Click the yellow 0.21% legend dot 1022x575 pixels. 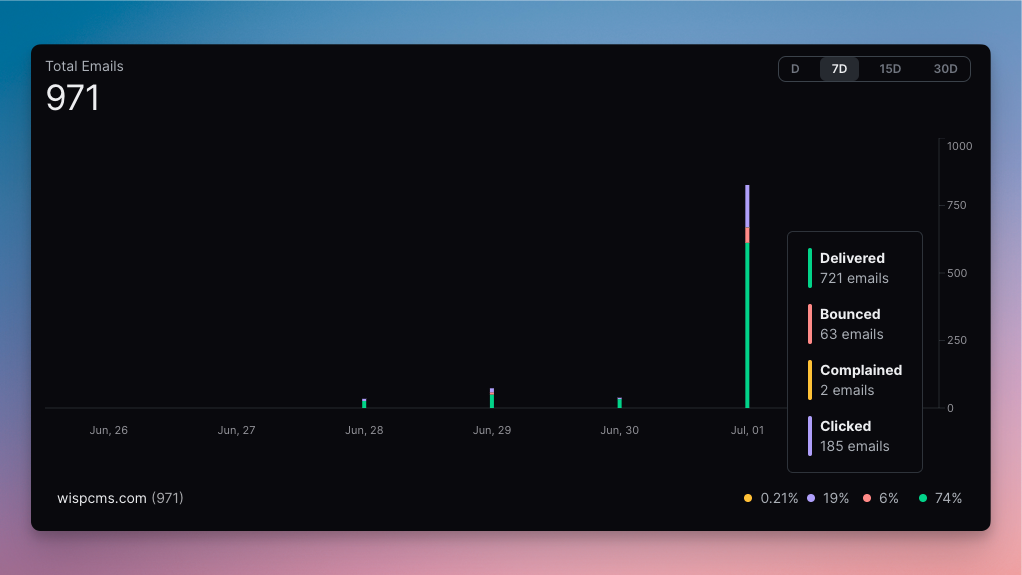point(748,498)
